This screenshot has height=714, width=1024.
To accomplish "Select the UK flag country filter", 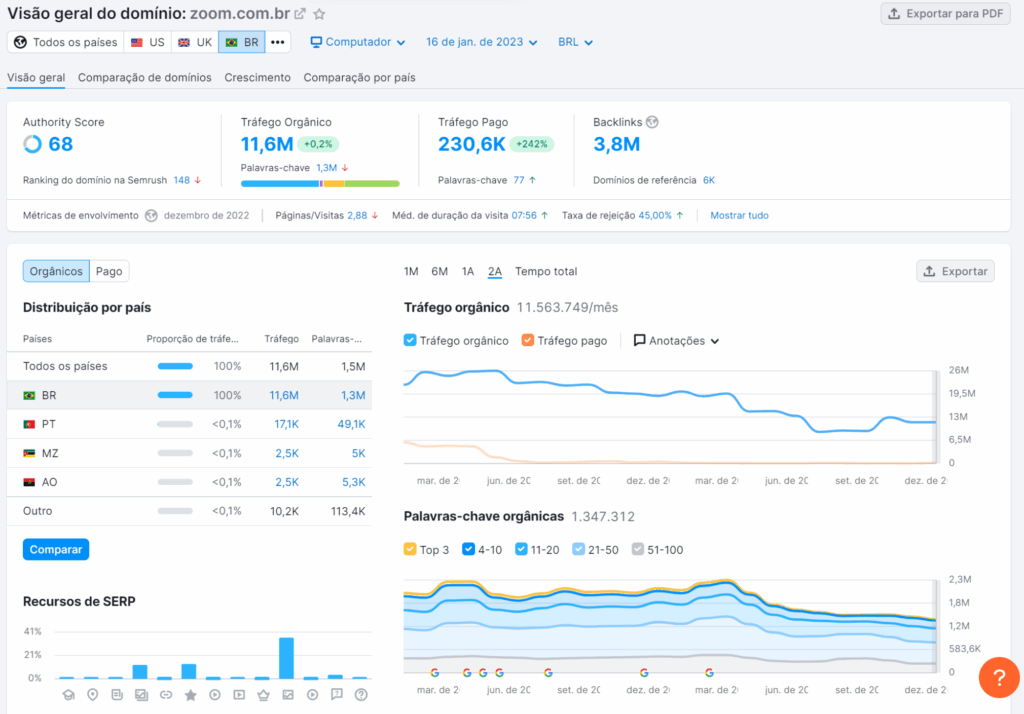I will click(195, 42).
